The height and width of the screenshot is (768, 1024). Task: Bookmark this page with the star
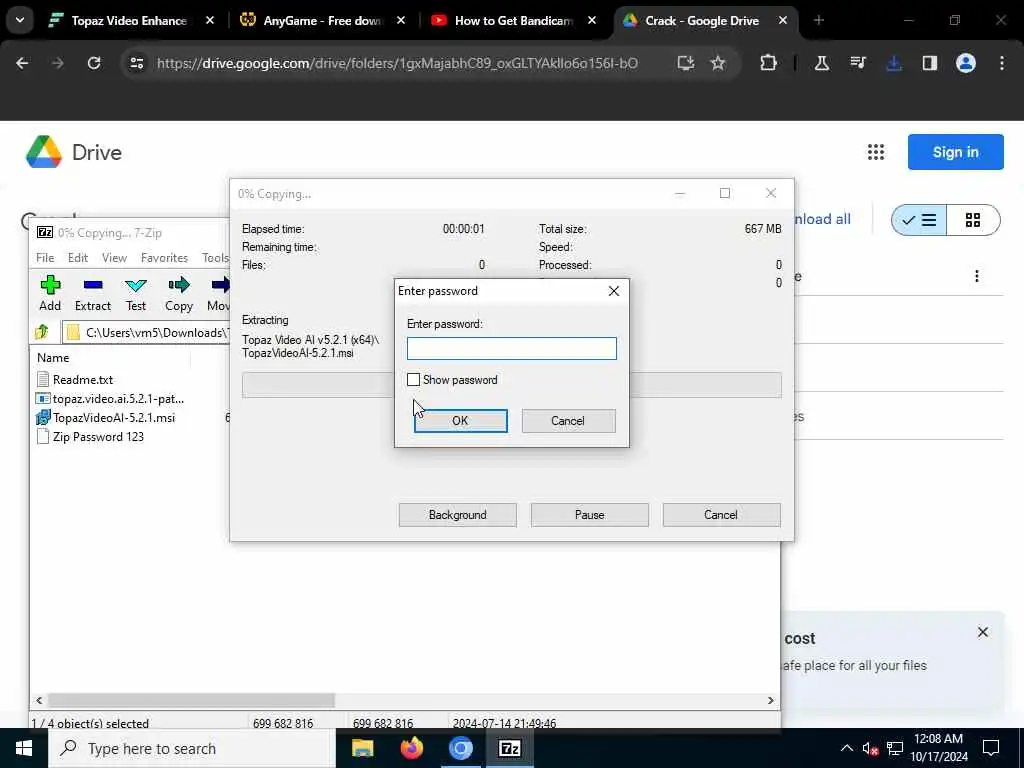718,63
